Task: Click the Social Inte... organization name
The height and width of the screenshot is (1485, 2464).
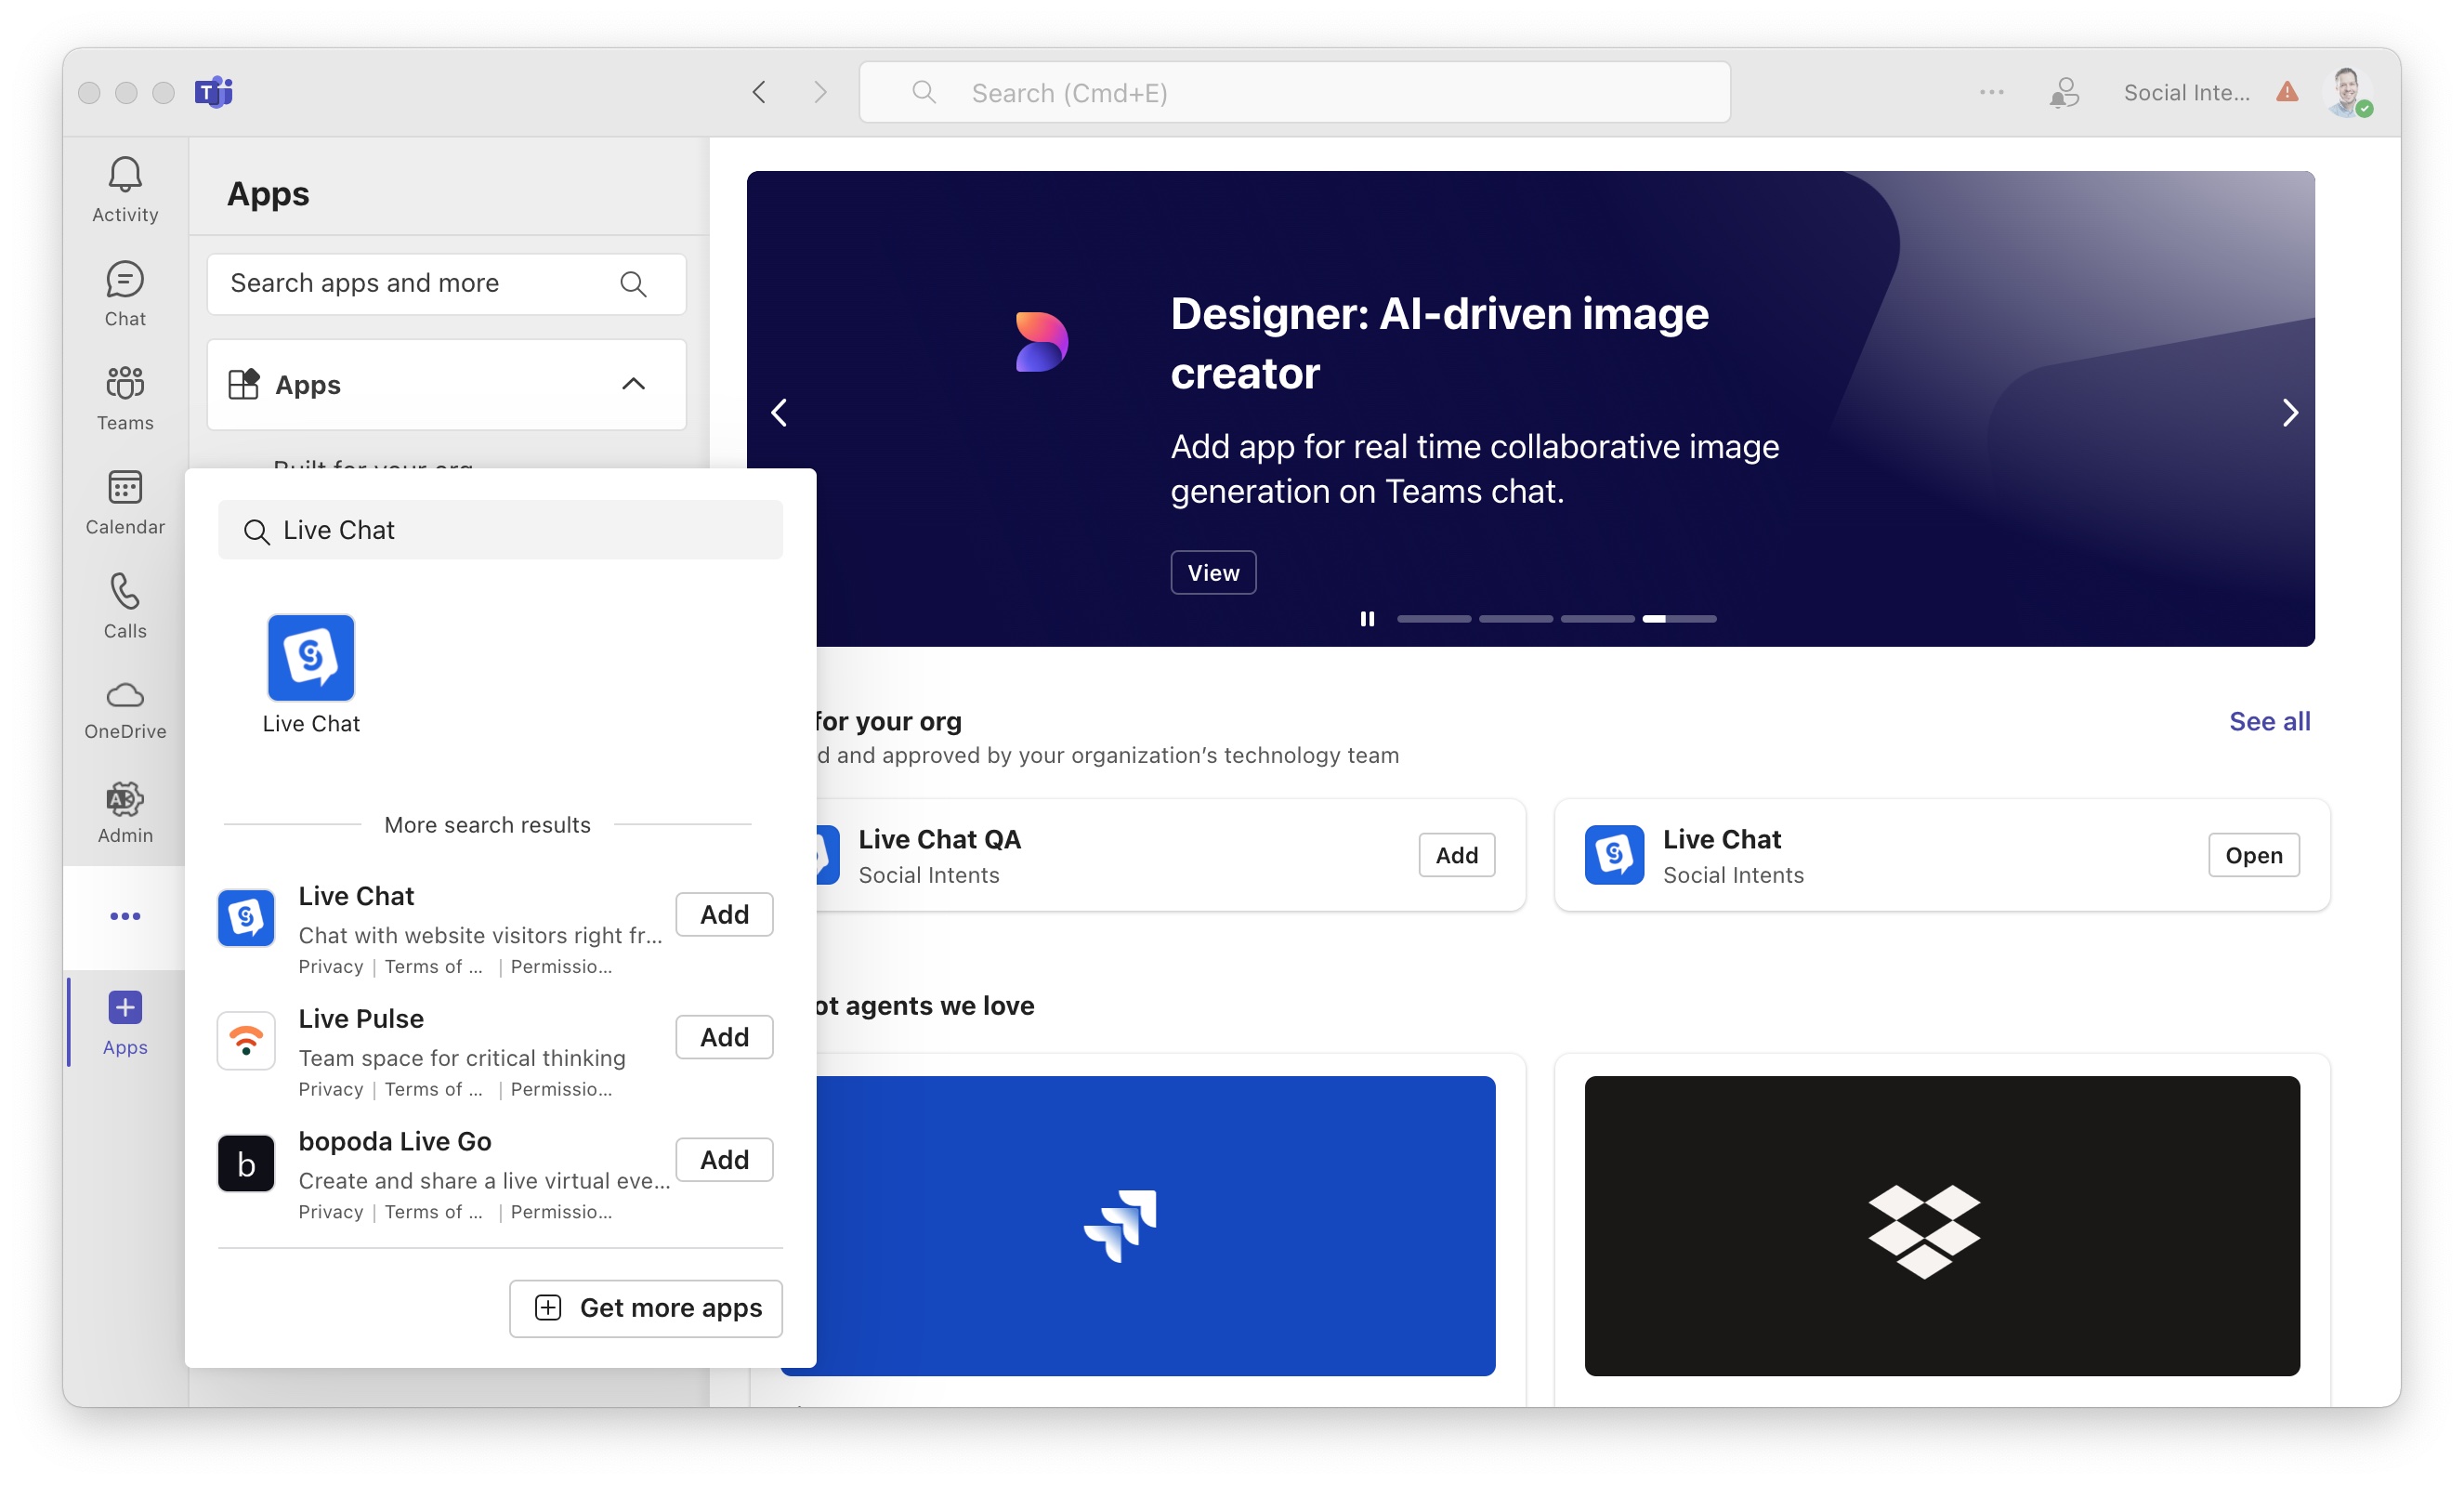Action: (2186, 92)
